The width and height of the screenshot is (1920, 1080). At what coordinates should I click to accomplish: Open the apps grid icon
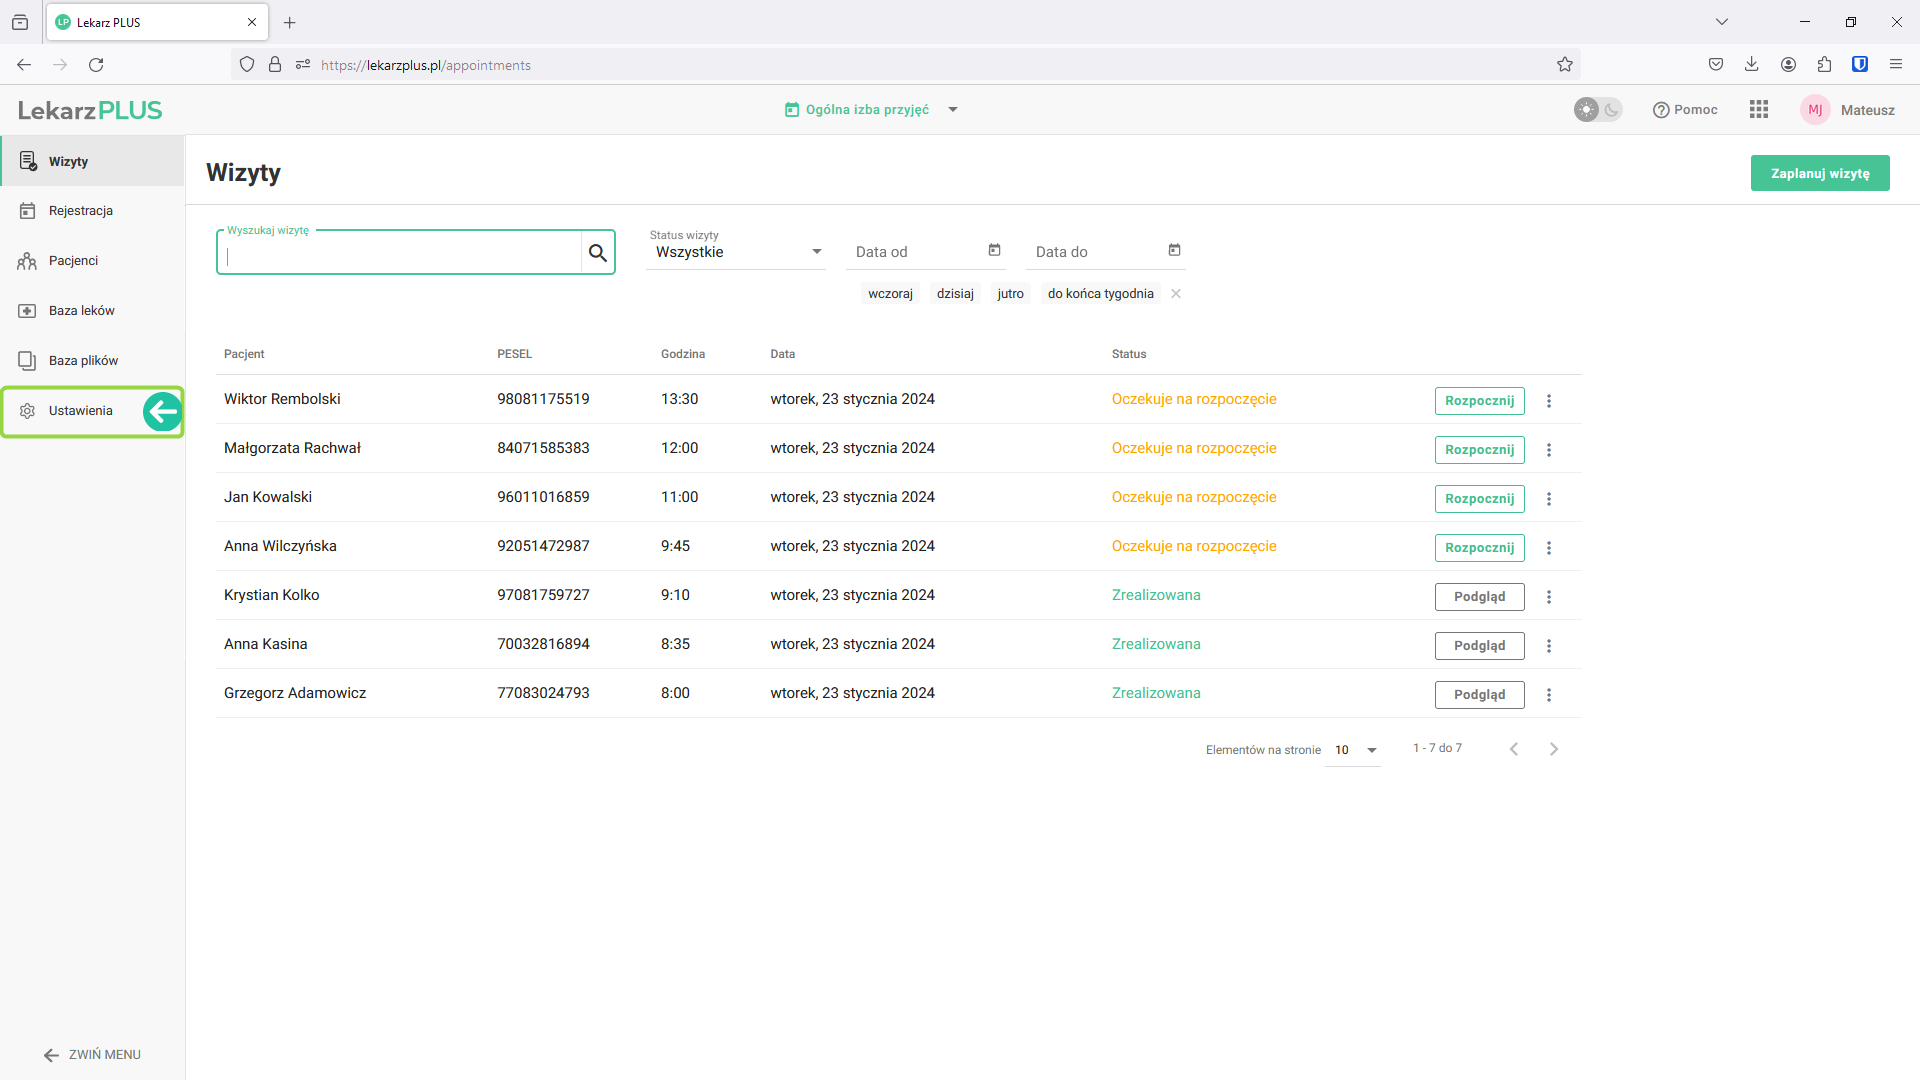(1759, 110)
